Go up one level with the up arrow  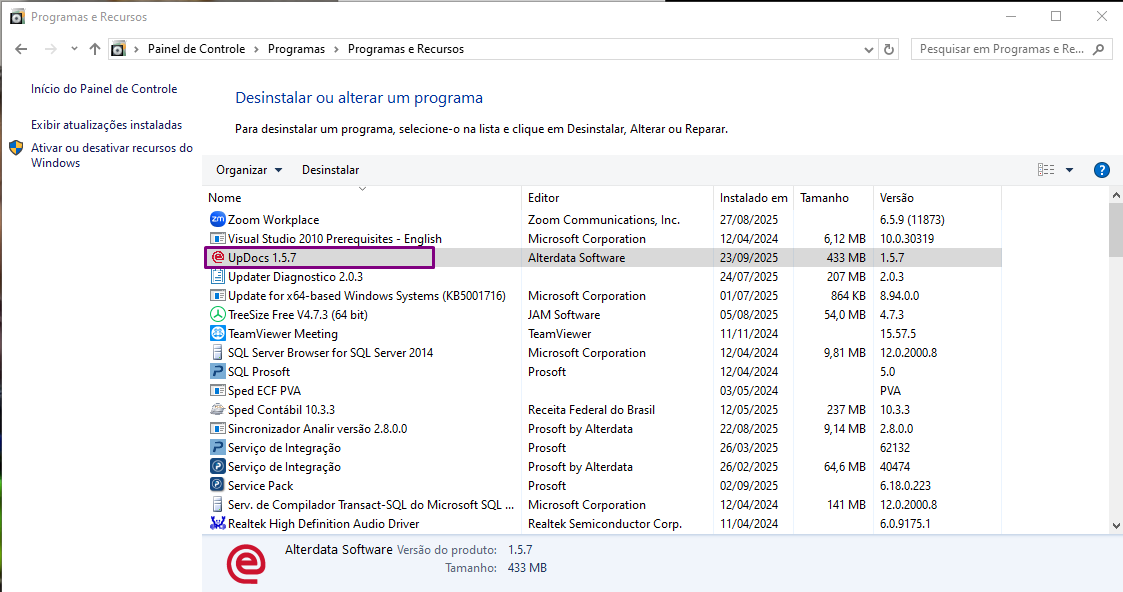pyautogui.click(x=95, y=49)
